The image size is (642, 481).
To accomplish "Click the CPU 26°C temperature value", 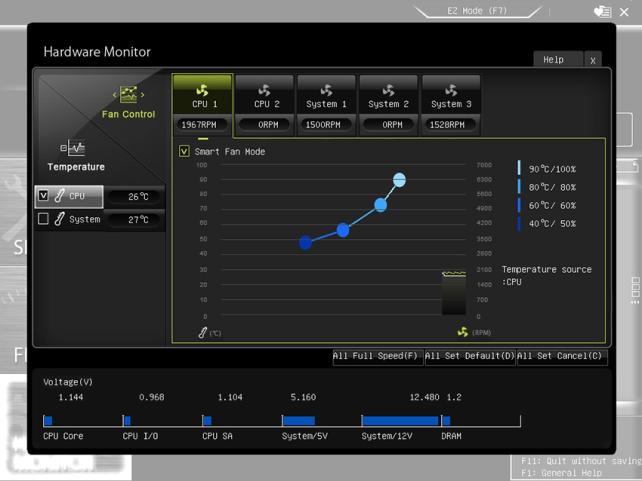I will click(138, 196).
